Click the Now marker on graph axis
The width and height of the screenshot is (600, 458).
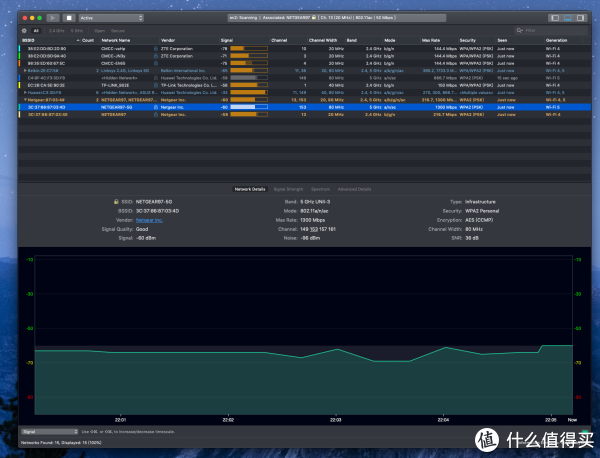point(572,420)
